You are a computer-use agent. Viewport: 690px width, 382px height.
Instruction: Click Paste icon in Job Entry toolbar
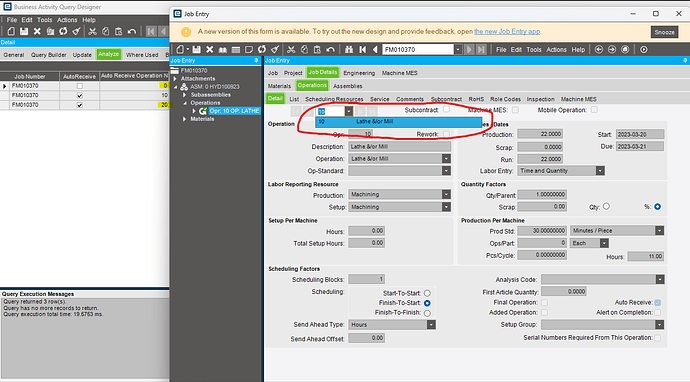pyautogui.click(x=317, y=50)
